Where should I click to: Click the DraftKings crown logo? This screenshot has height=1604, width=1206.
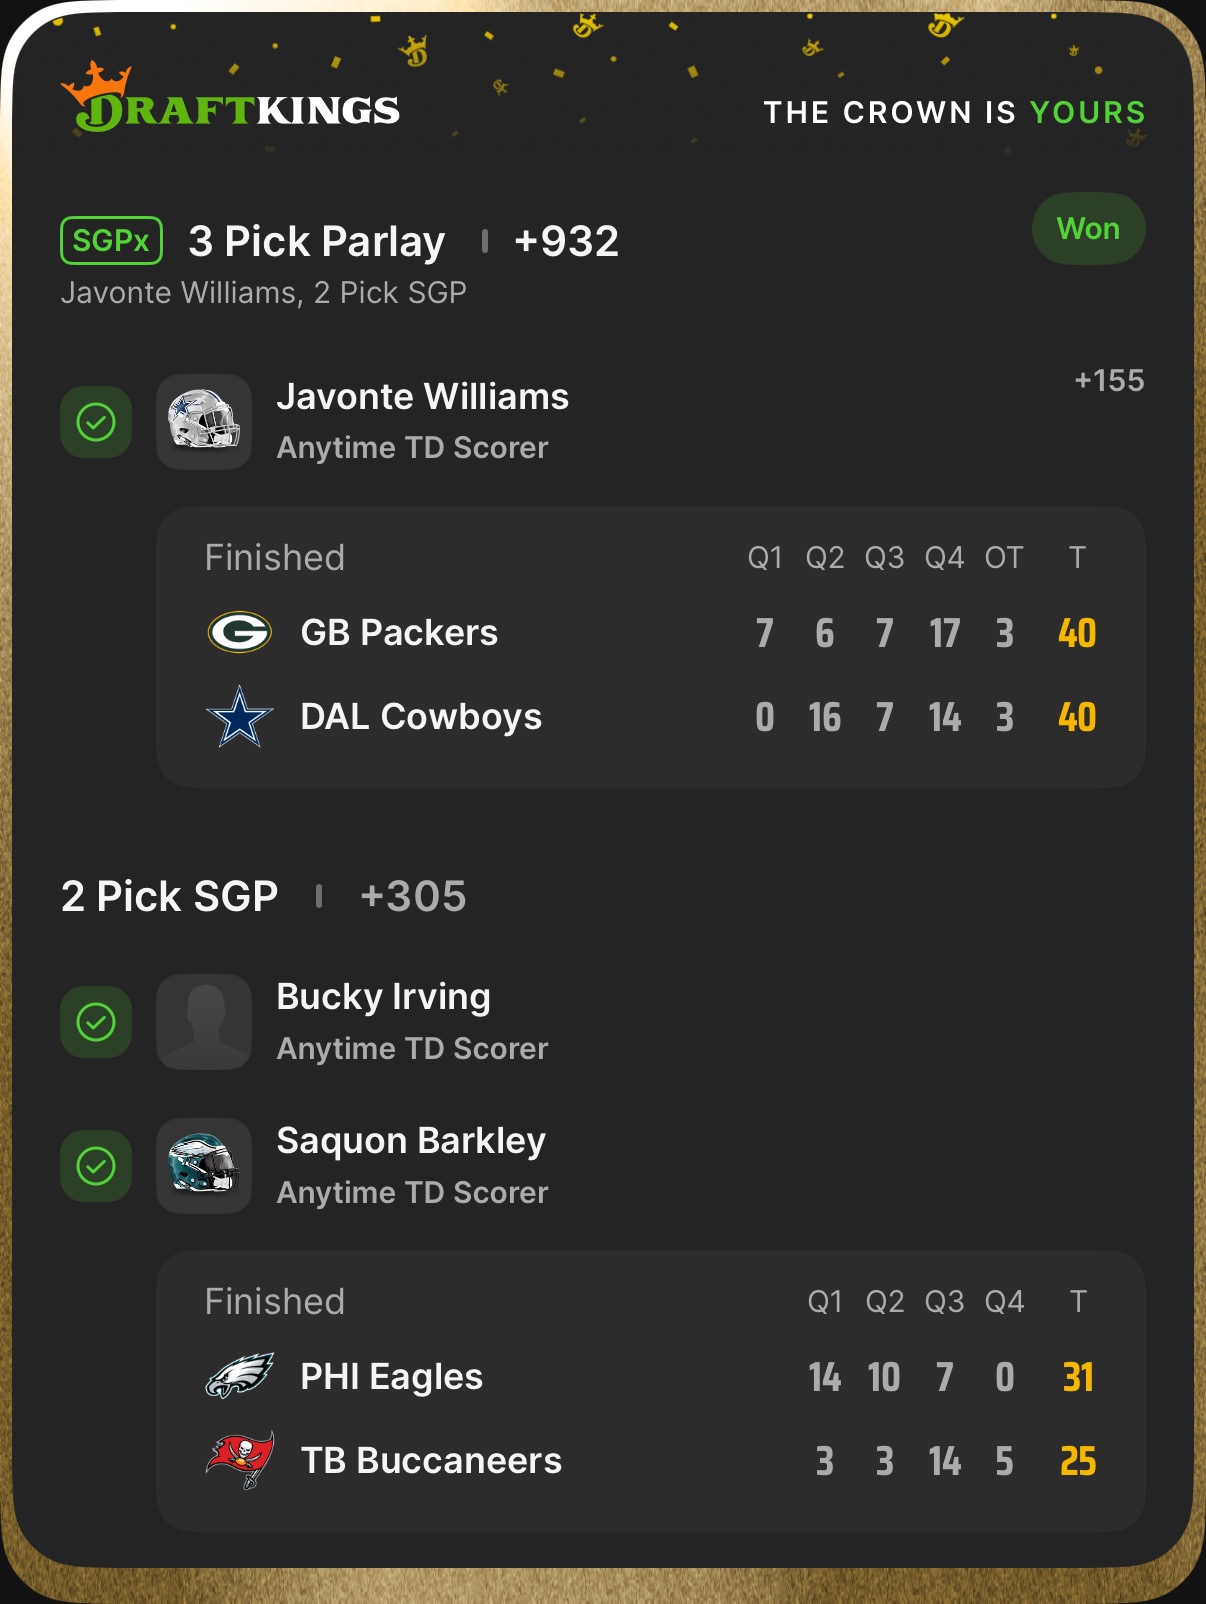(97, 83)
